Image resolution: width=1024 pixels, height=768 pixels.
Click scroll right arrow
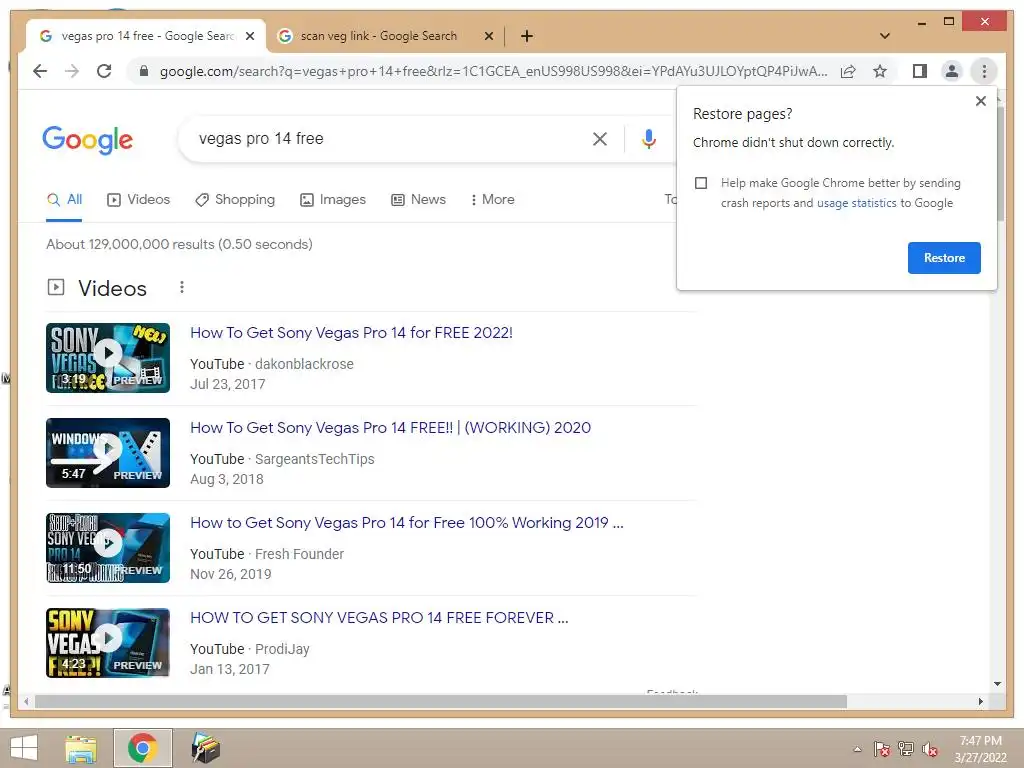(980, 701)
